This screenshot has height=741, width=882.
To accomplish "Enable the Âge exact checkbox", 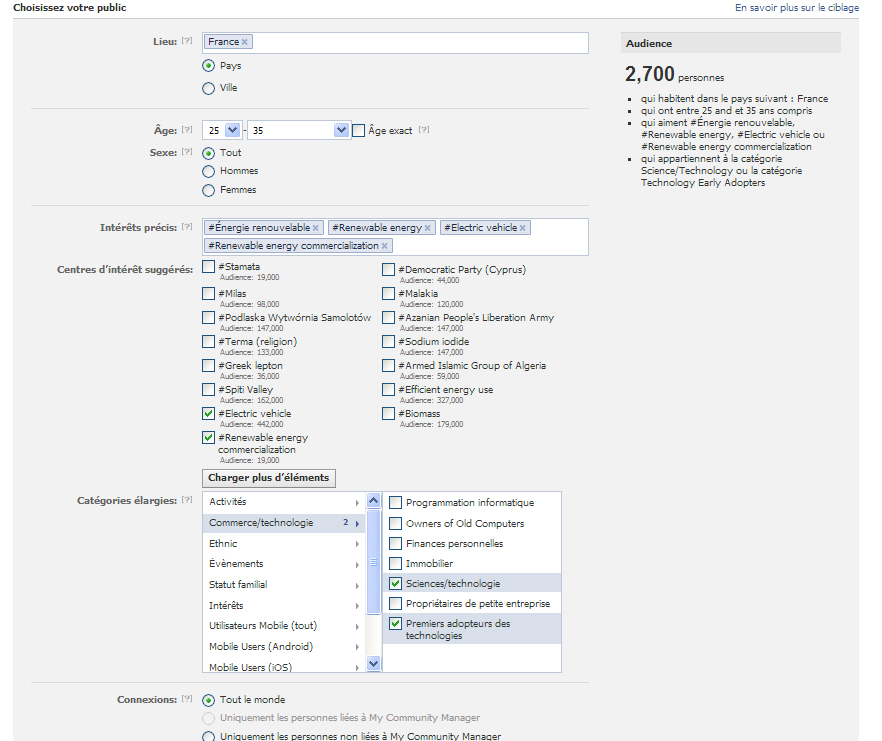I will point(359,131).
